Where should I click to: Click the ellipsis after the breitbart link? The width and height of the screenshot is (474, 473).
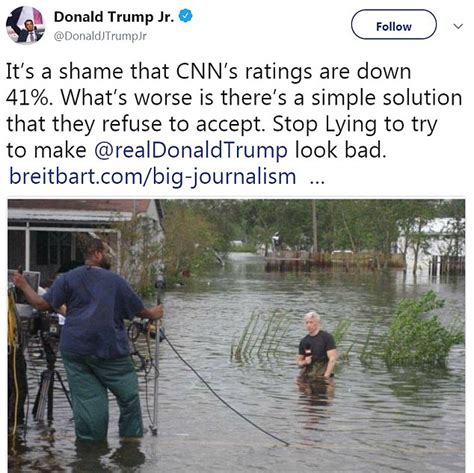click(317, 182)
